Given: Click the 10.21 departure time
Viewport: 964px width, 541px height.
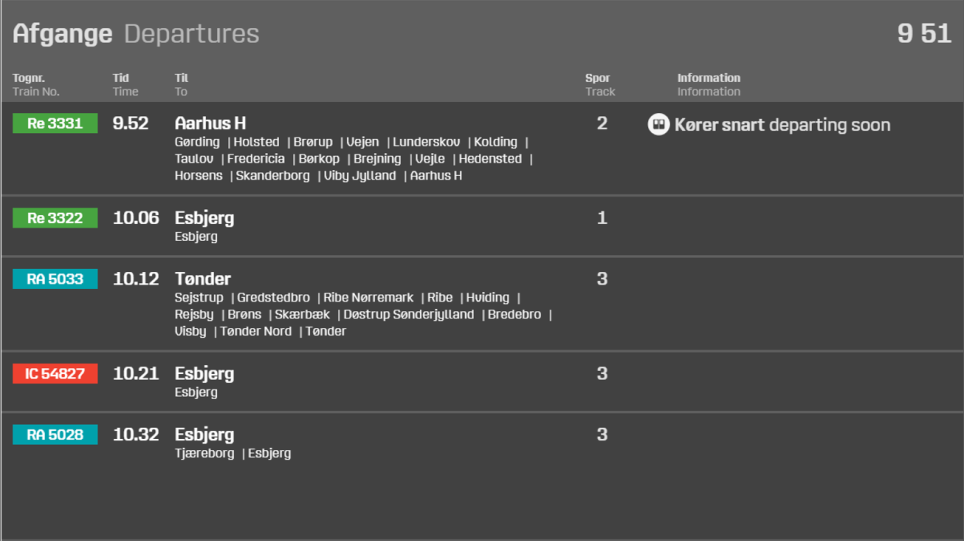Looking at the screenshot, I should pos(136,374).
